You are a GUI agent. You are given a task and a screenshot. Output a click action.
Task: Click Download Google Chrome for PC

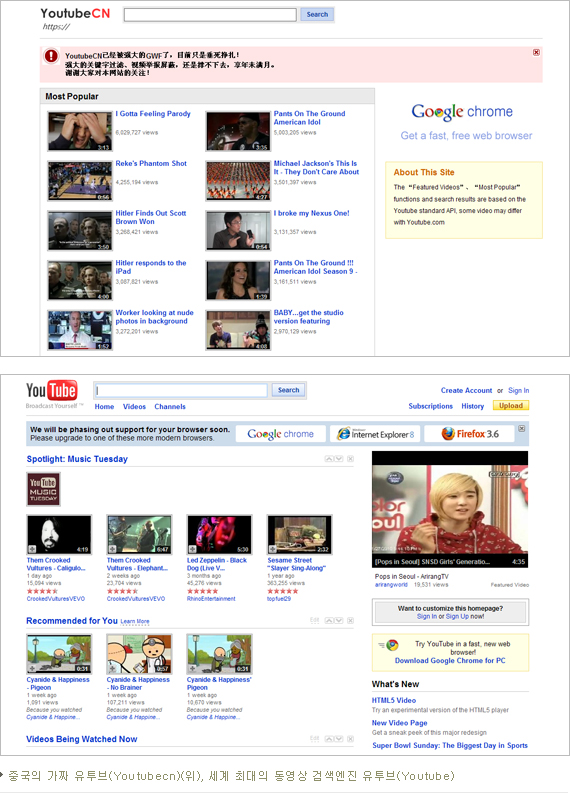tap(450, 660)
